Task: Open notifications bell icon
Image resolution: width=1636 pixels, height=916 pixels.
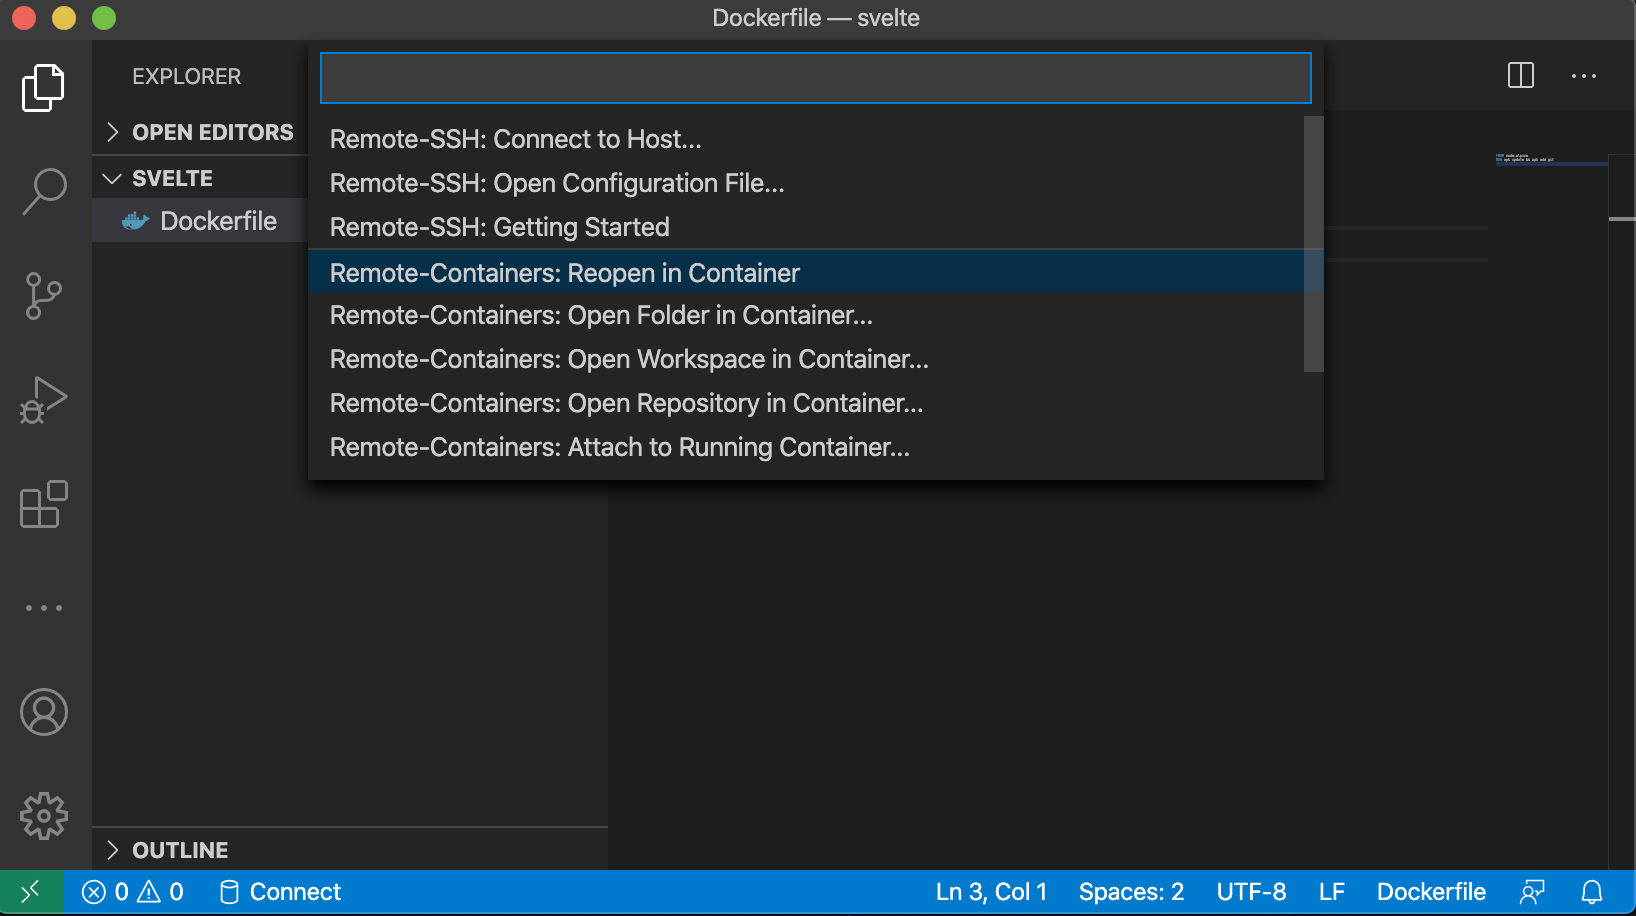Action: click(1592, 891)
